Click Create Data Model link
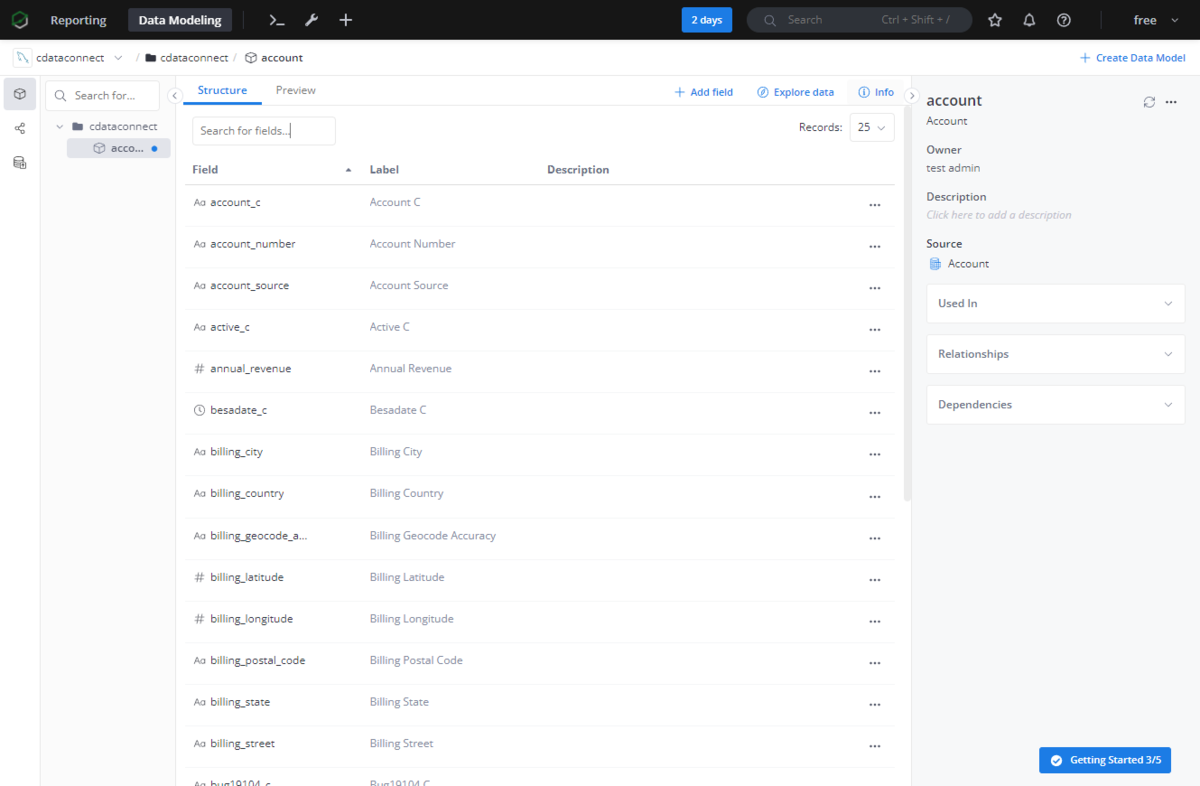 1133,58
